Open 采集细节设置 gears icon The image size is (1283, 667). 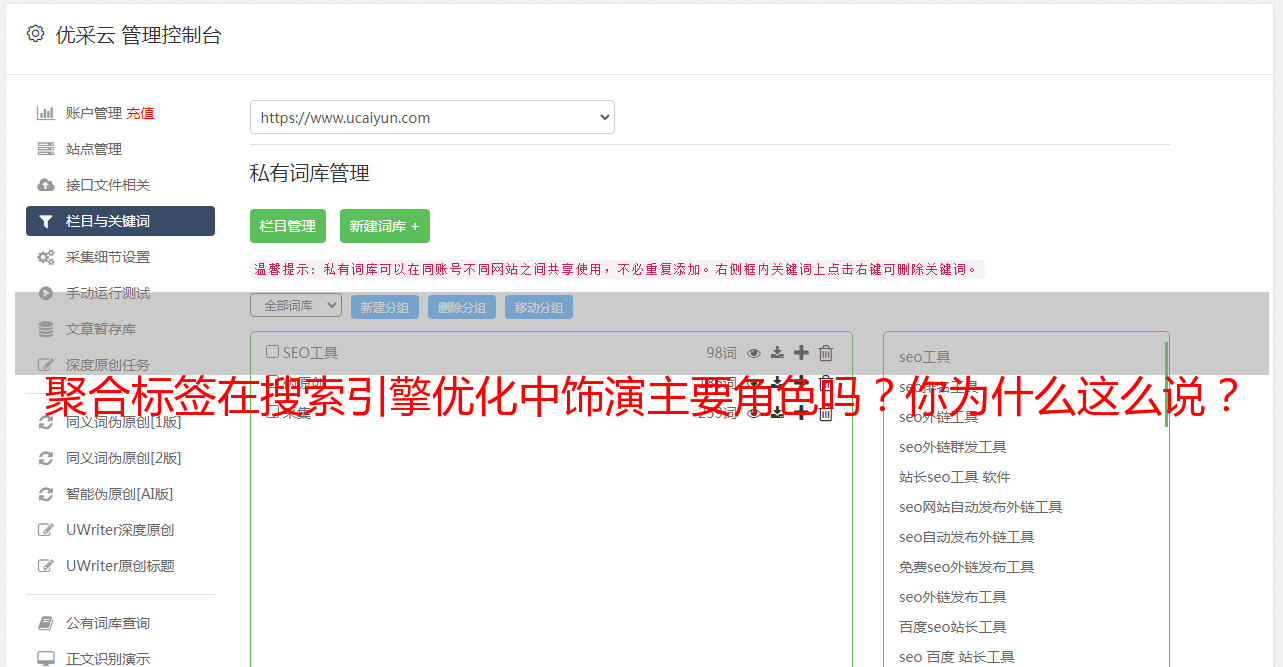tap(46, 257)
